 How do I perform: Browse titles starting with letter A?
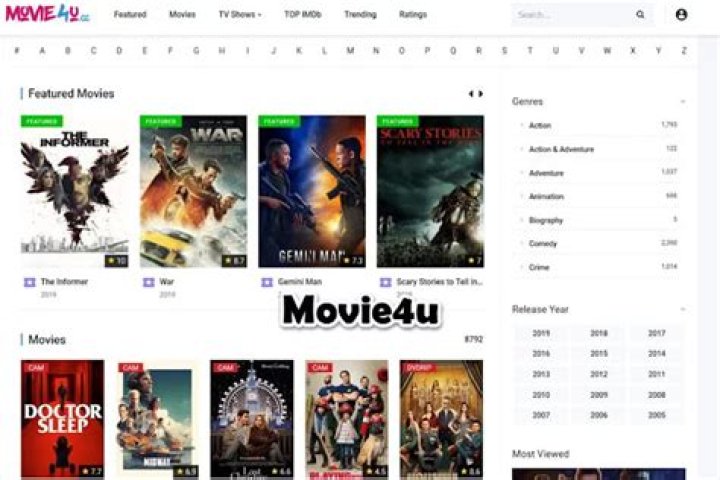click(42, 51)
